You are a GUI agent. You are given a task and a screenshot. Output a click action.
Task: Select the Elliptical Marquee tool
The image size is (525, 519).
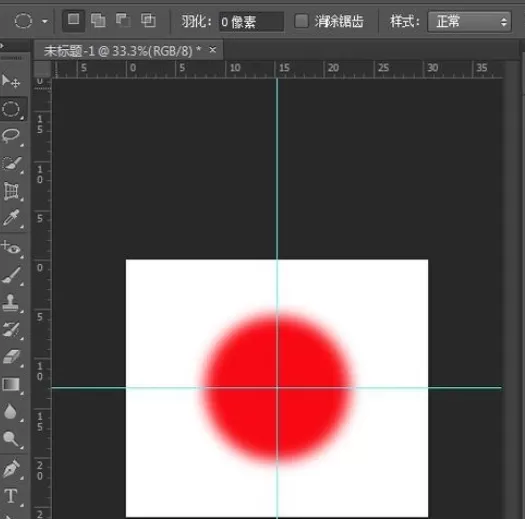(11, 109)
